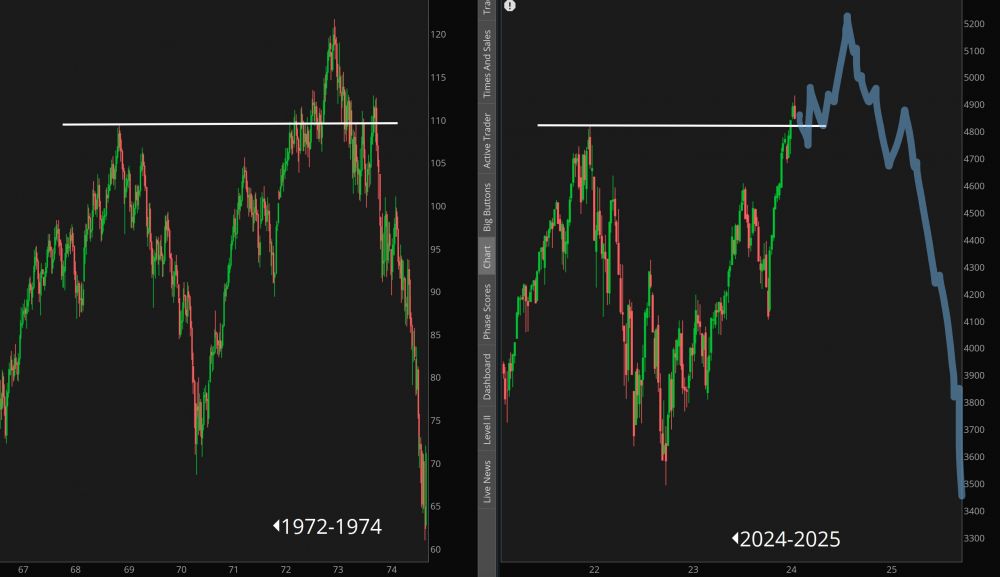Open the Level II tab
The image size is (1000, 577).
[487, 428]
